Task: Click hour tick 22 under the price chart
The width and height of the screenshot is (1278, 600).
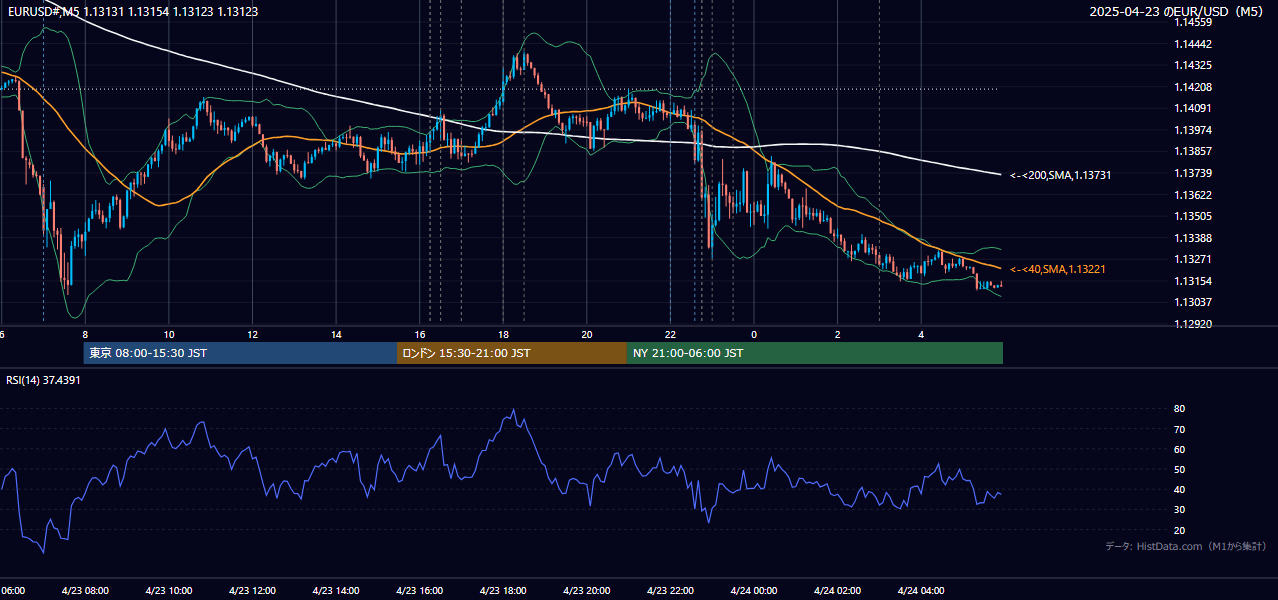Action: (670, 334)
